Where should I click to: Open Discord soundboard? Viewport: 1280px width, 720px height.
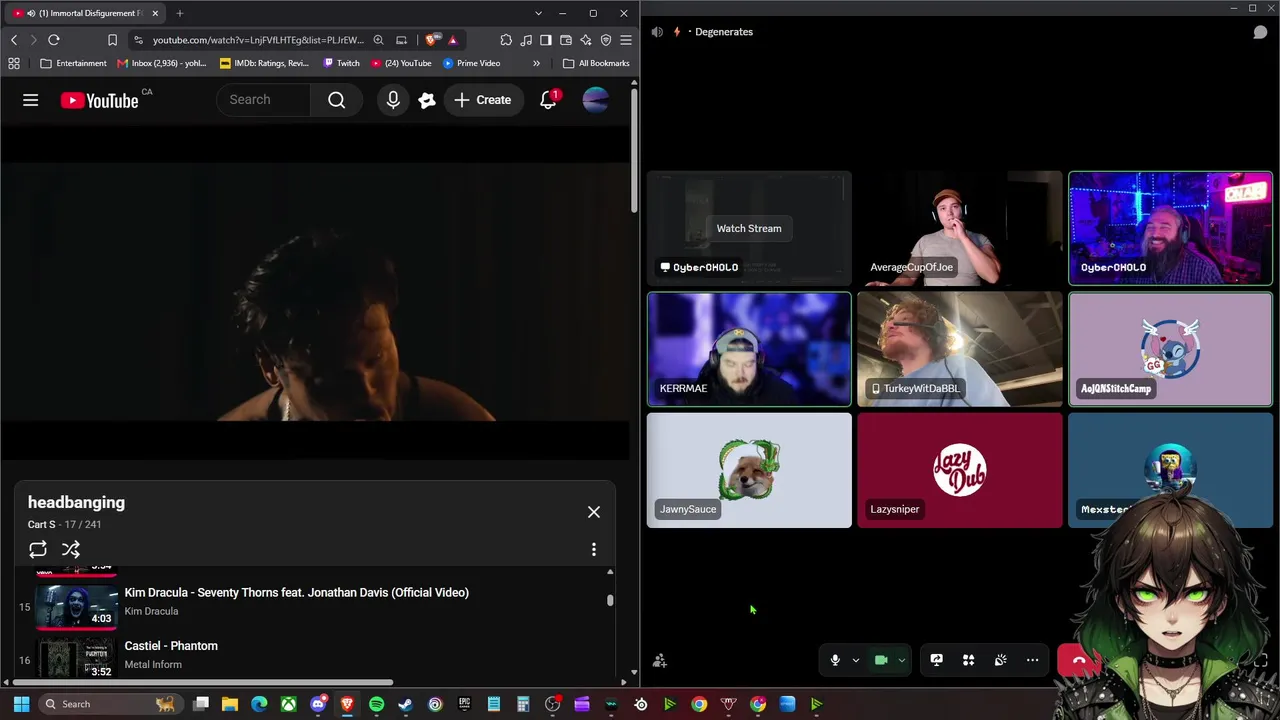pyautogui.click(x=1000, y=660)
